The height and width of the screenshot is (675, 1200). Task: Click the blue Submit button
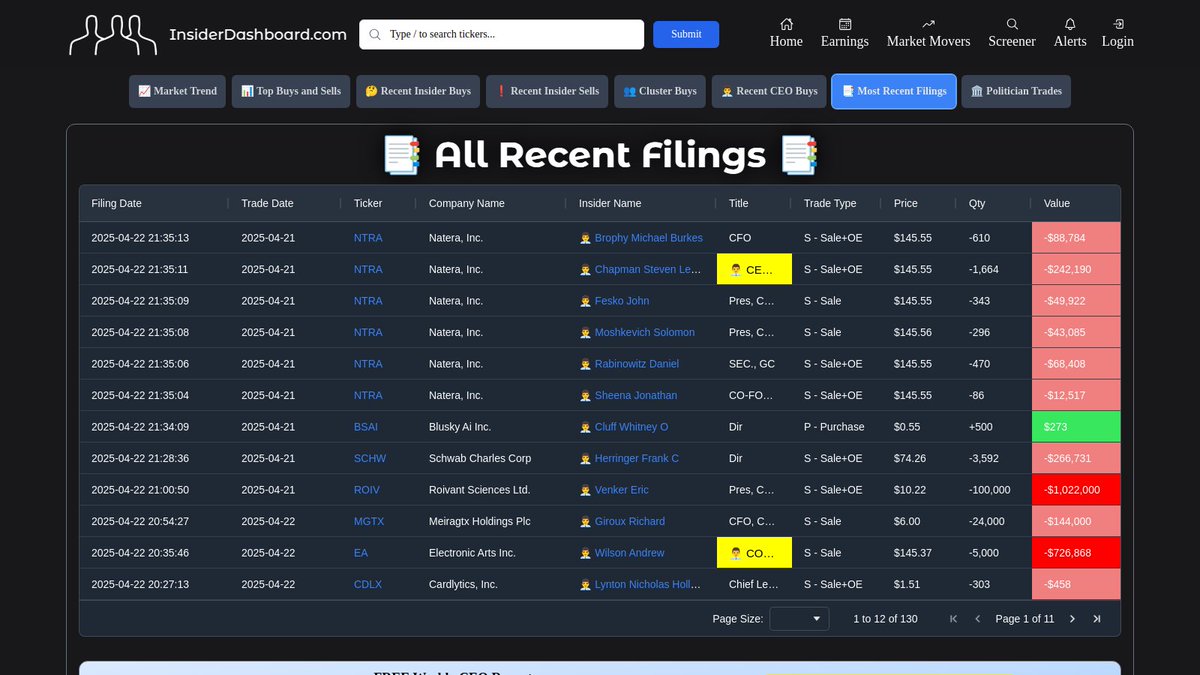pyautogui.click(x=686, y=34)
